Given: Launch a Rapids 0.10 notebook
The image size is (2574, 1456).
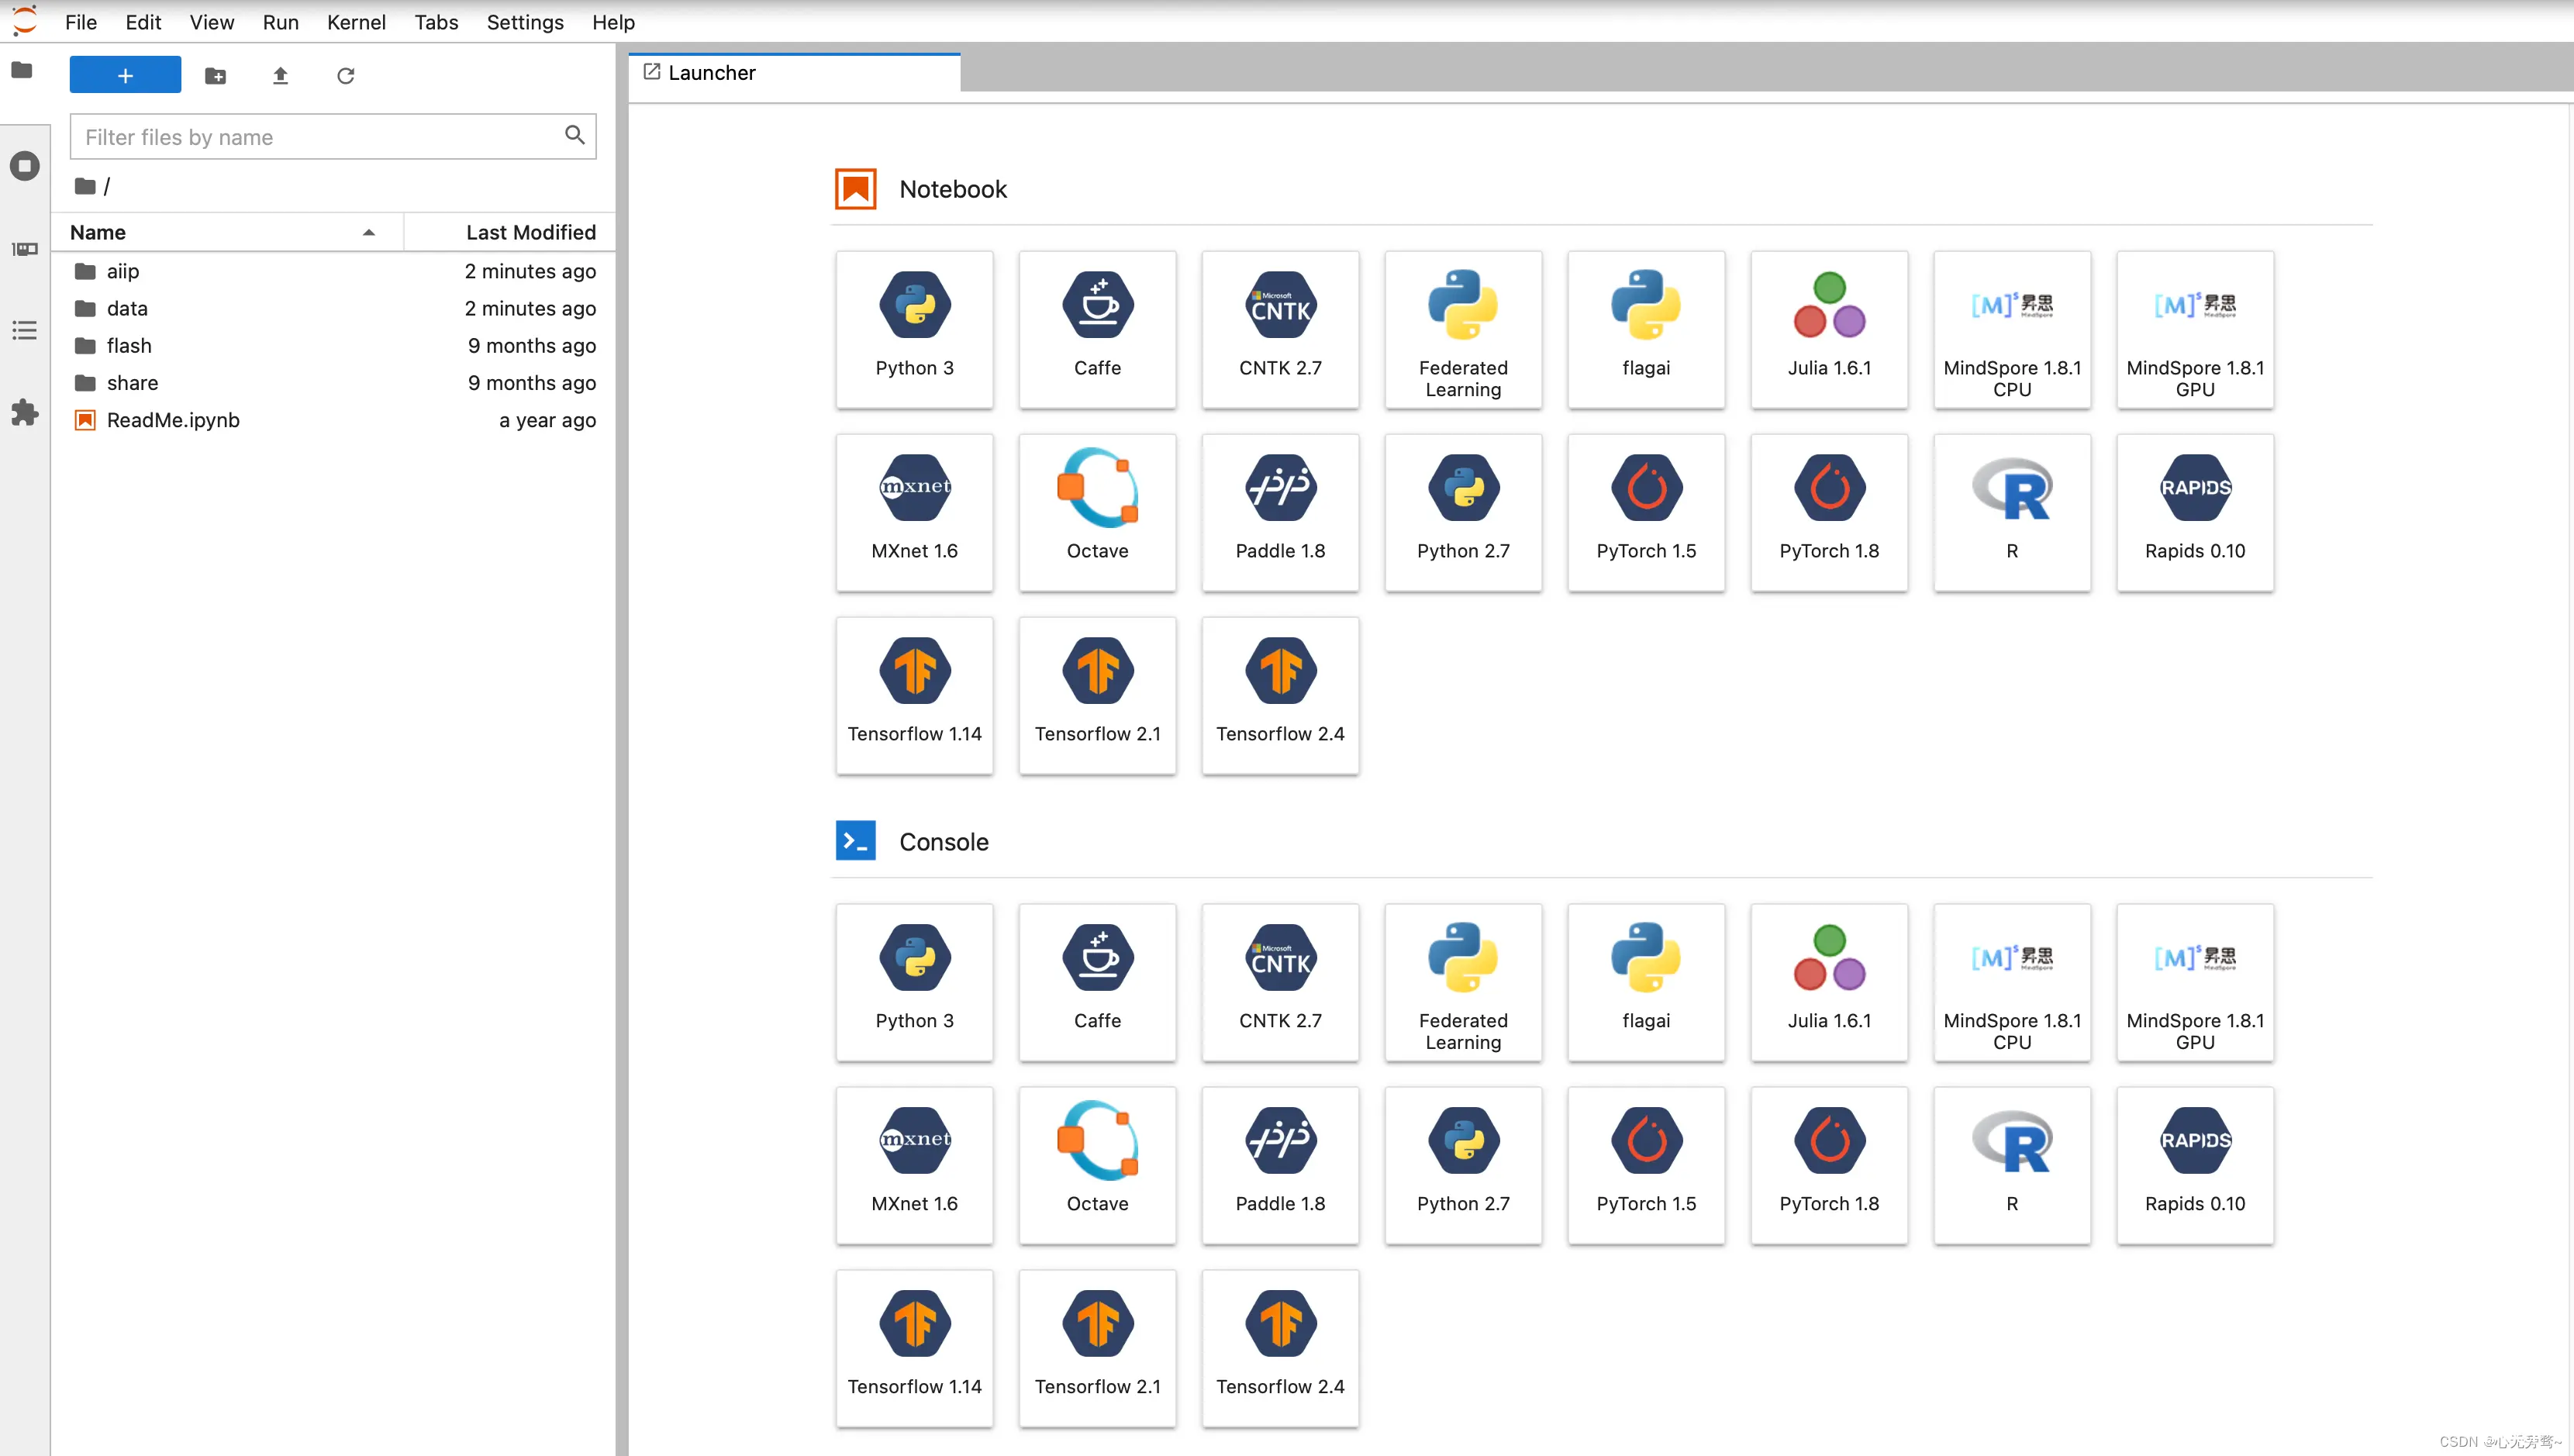Looking at the screenshot, I should [2196, 512].
